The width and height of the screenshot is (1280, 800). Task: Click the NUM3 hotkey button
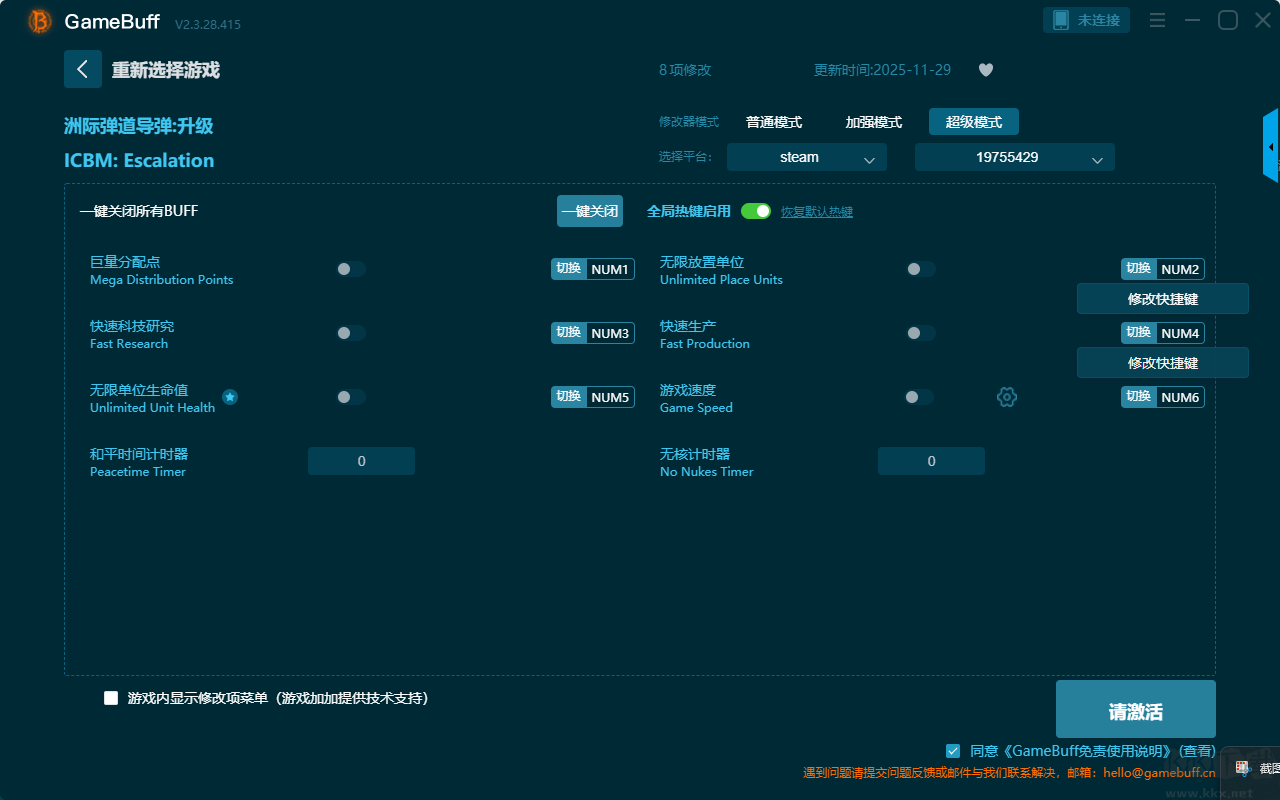pyautogui.click(x=593, y=333)
